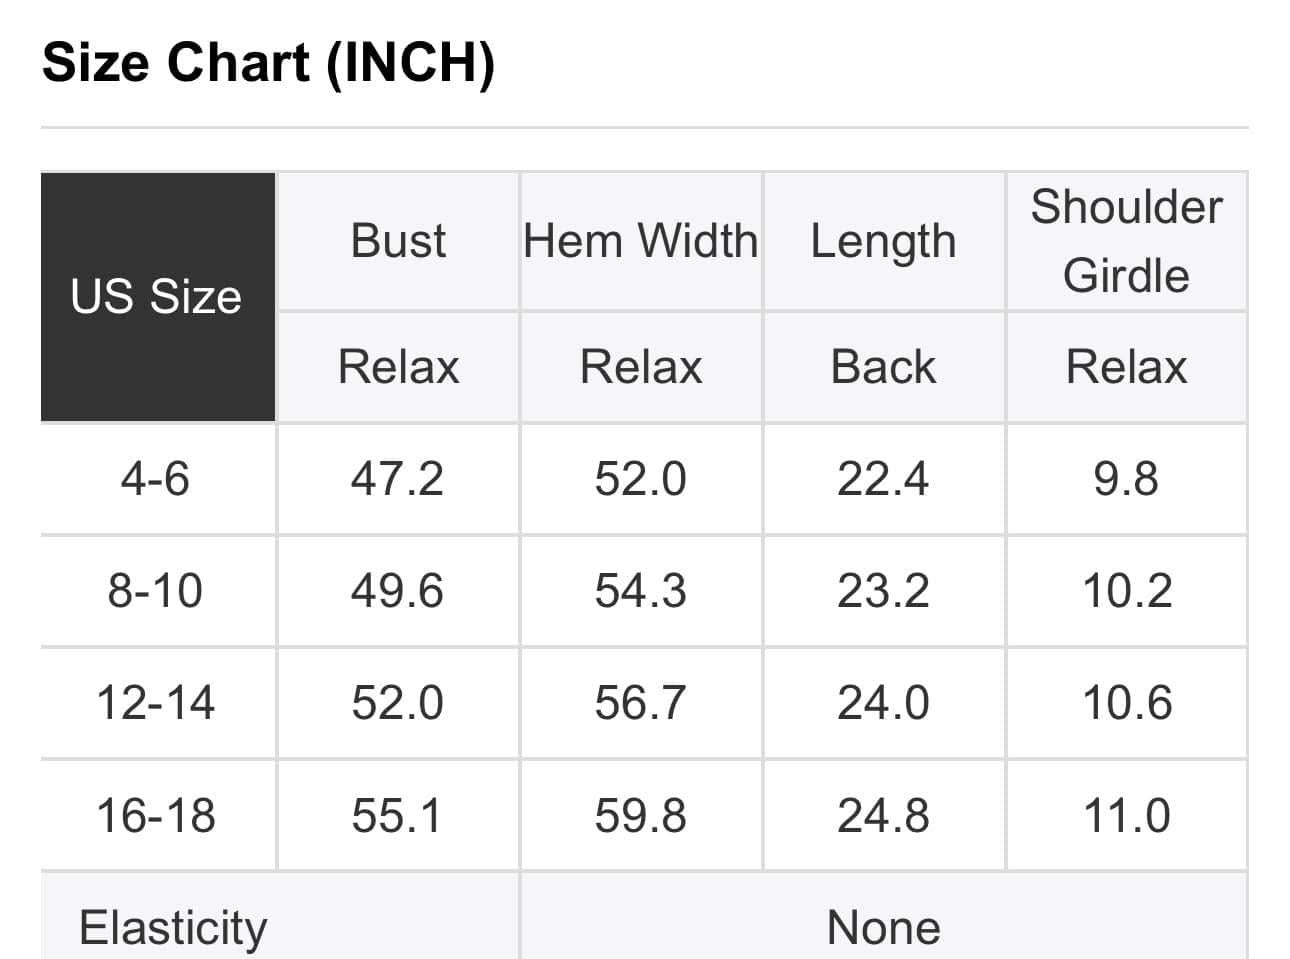Viewport: 1290px width, 959px height.
Task: Click hem width value 59.8
Action: pyautogui.click(x=640, y=815)
